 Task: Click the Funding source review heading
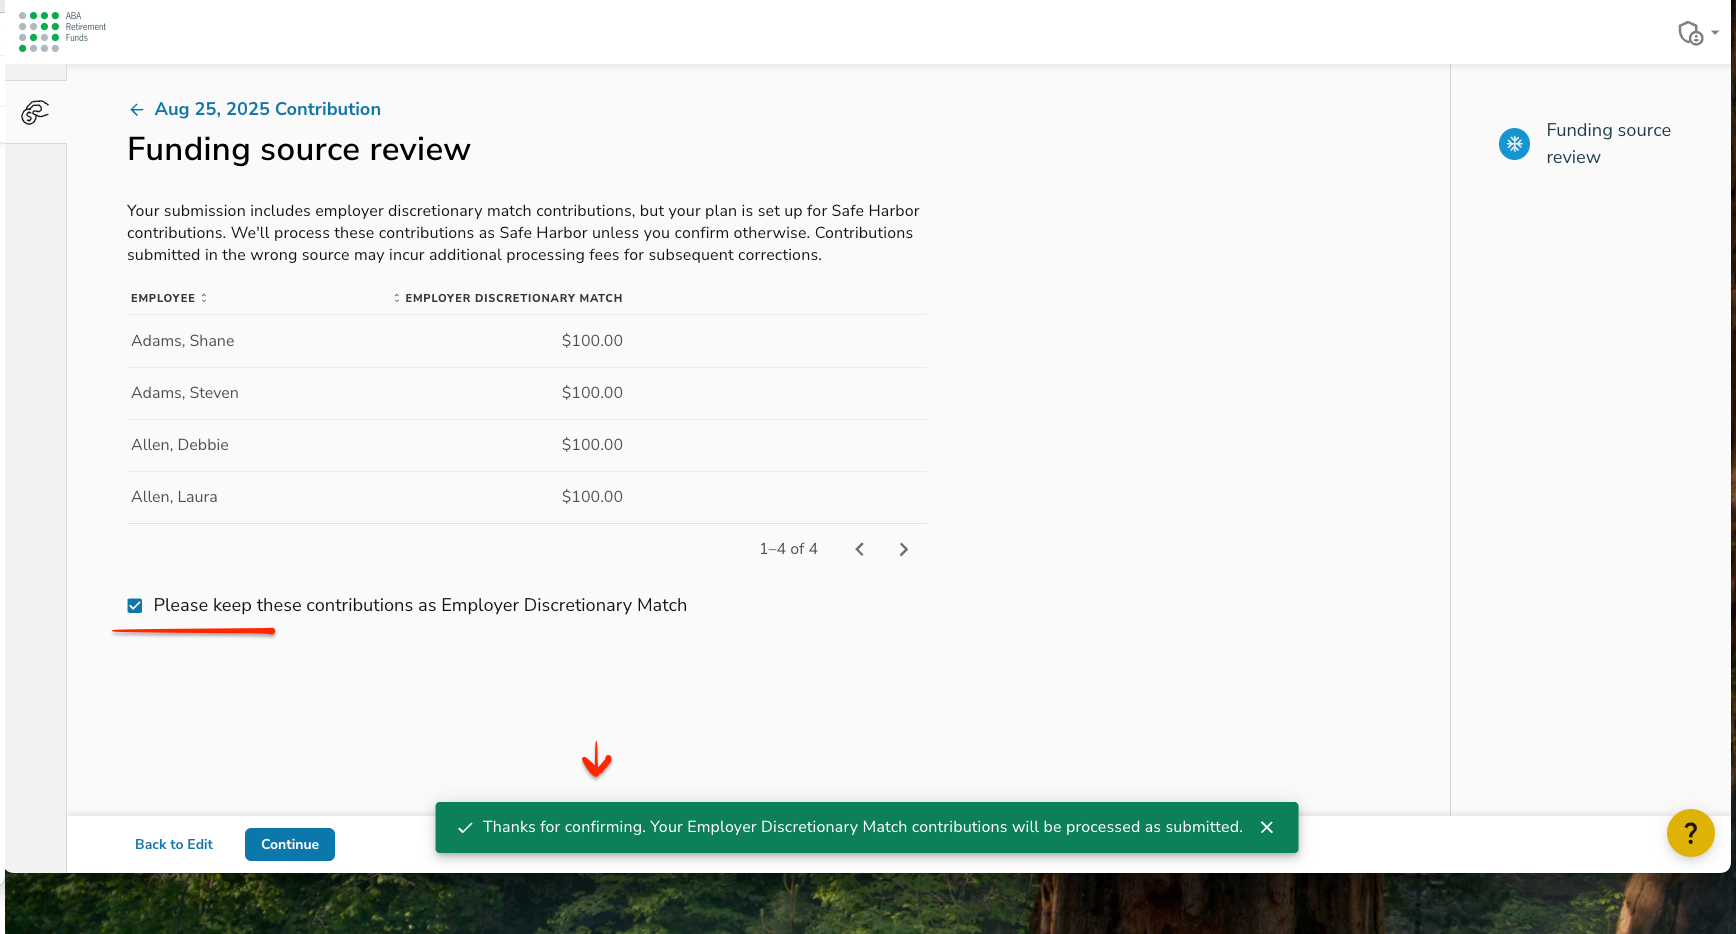(298, 149)
